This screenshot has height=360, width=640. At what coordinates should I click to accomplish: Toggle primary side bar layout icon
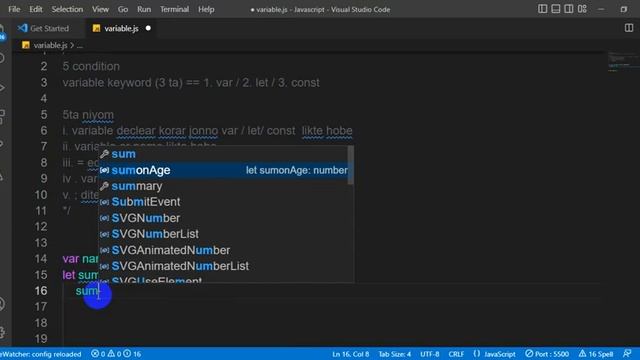[x=542, y=9]
